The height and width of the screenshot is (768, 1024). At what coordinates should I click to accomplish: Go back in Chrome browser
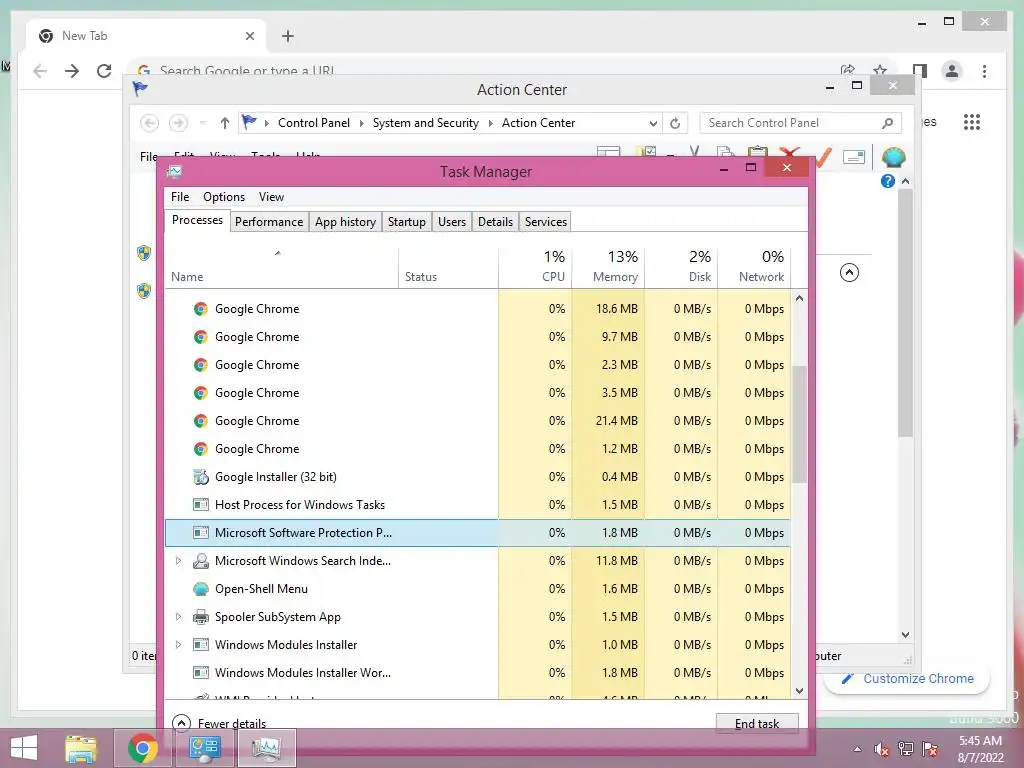pos(40,71)
